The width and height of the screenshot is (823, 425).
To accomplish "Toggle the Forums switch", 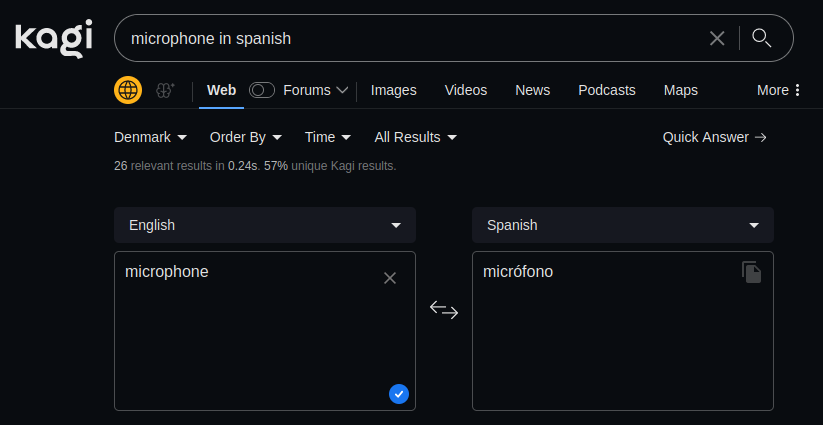I will tap(262, 90).
